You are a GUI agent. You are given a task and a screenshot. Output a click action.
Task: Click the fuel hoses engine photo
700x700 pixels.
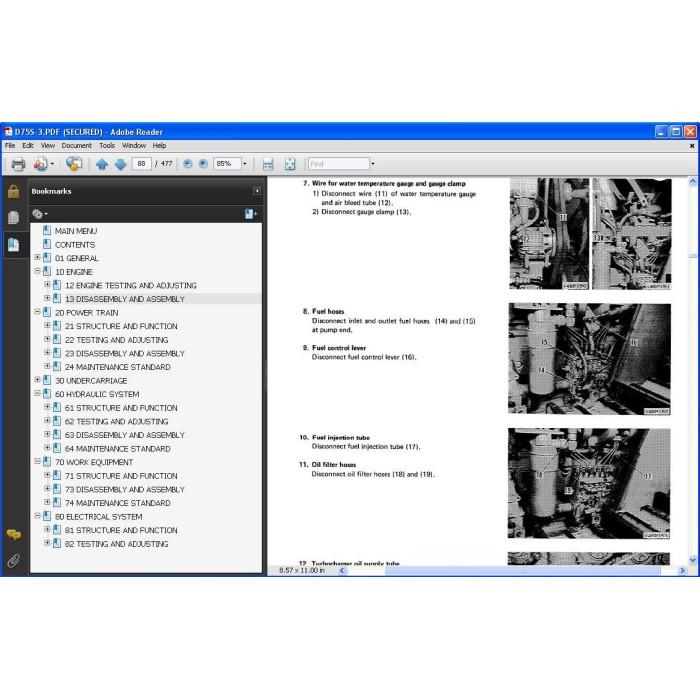click(589, 359)
